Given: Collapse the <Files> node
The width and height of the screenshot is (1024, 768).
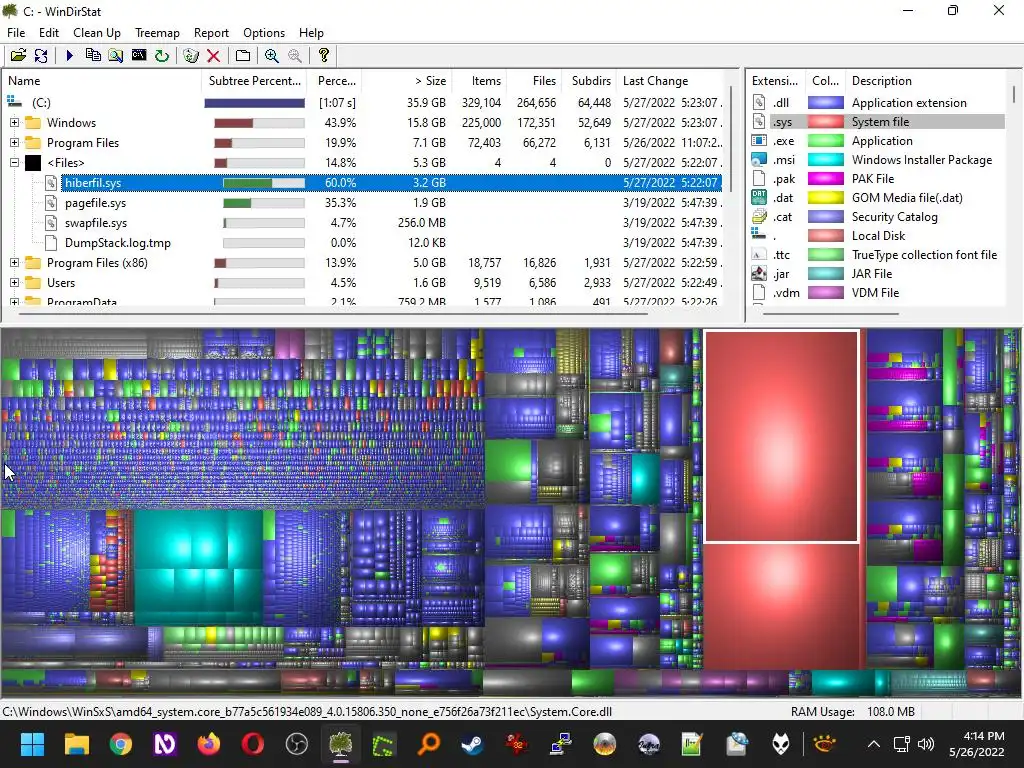Looking at the screenshot, I should (x=14, y=163).
